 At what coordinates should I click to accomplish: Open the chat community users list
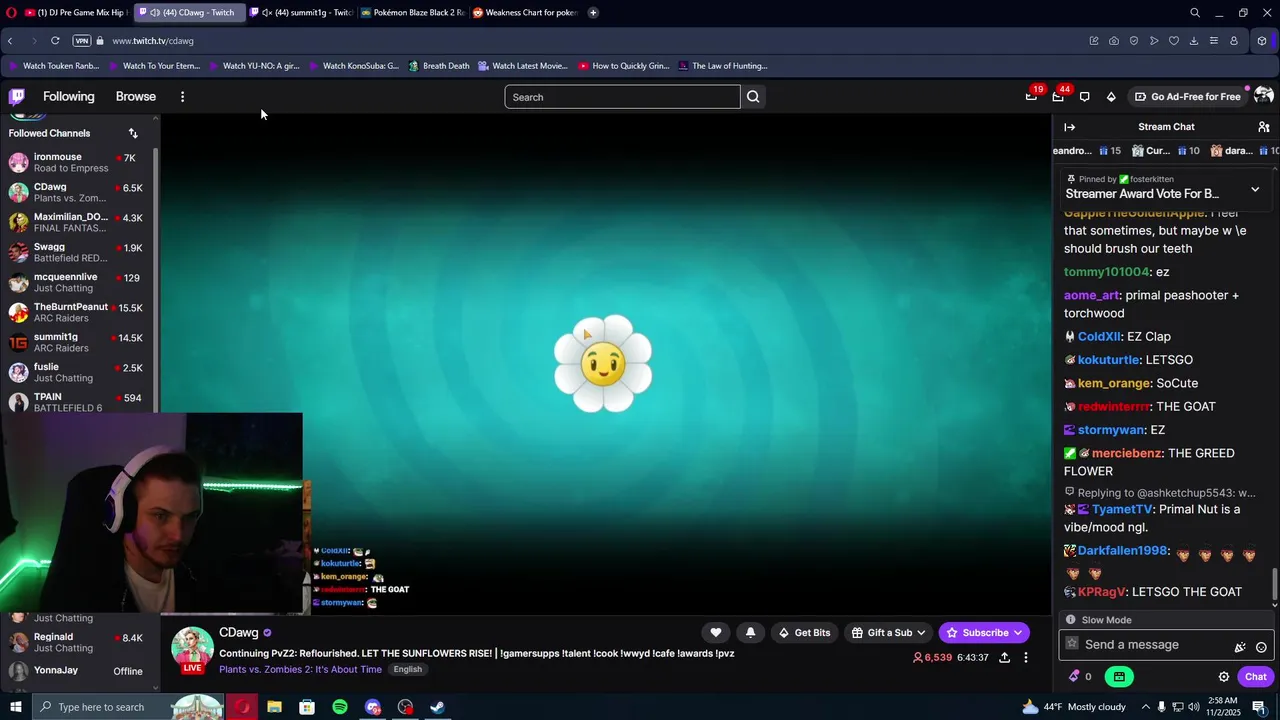(1264, 127)
